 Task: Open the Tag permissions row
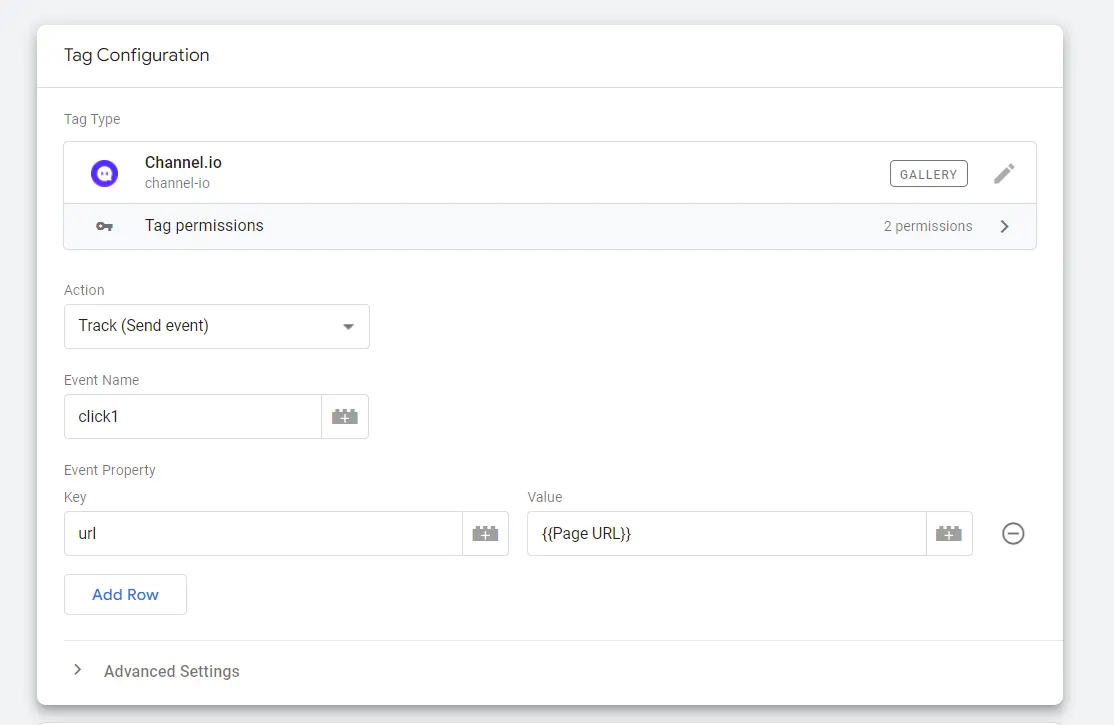tap(500, 226)
